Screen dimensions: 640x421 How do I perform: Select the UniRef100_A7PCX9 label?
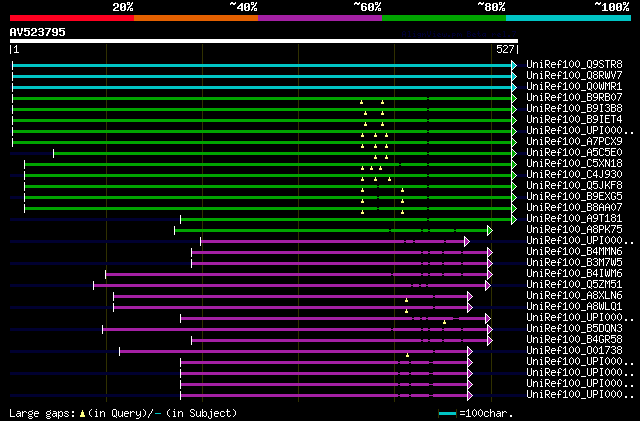click(x=574, y=142)
